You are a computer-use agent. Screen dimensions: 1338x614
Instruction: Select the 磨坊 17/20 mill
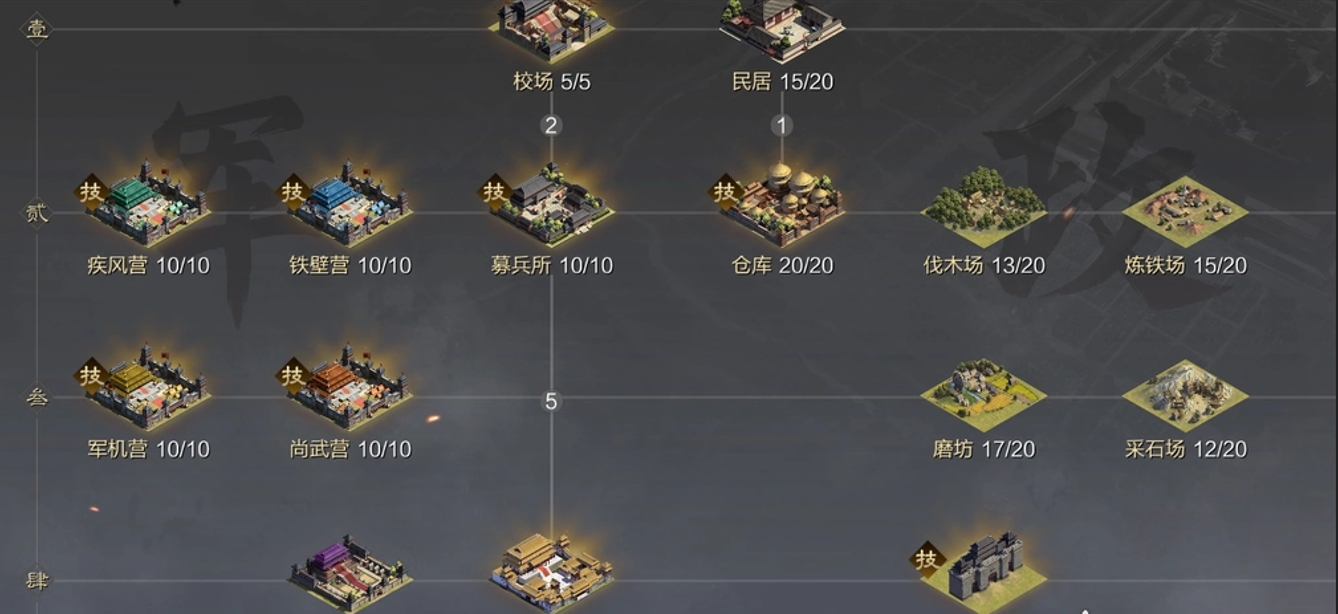(984, 394)
